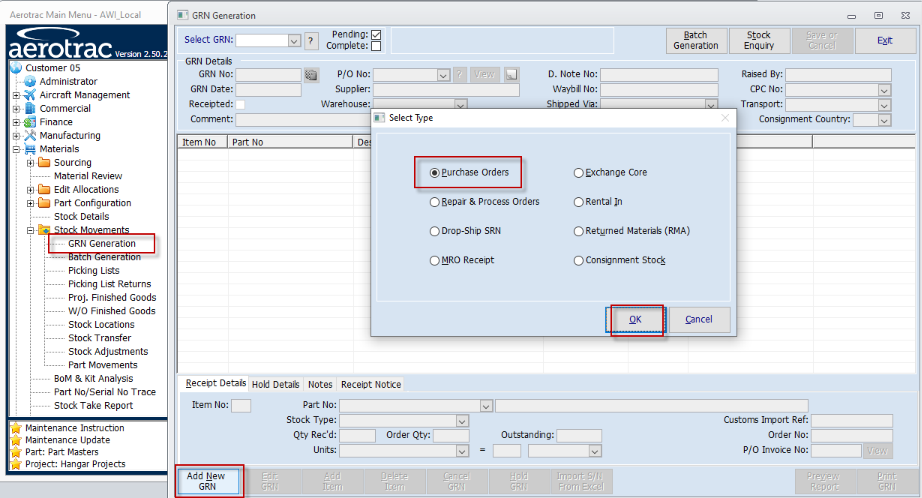
Task: Open the Consignment Country dropdown
Action: tap(884, 120)
